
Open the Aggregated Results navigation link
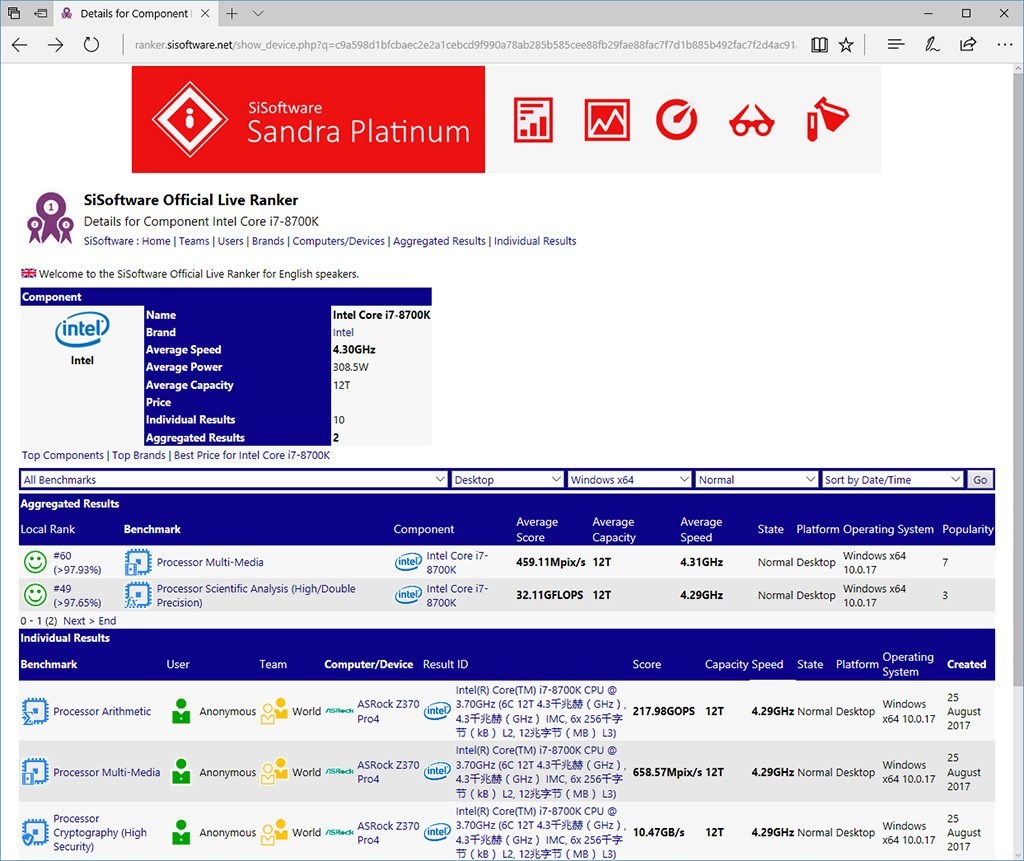point(440,241)
